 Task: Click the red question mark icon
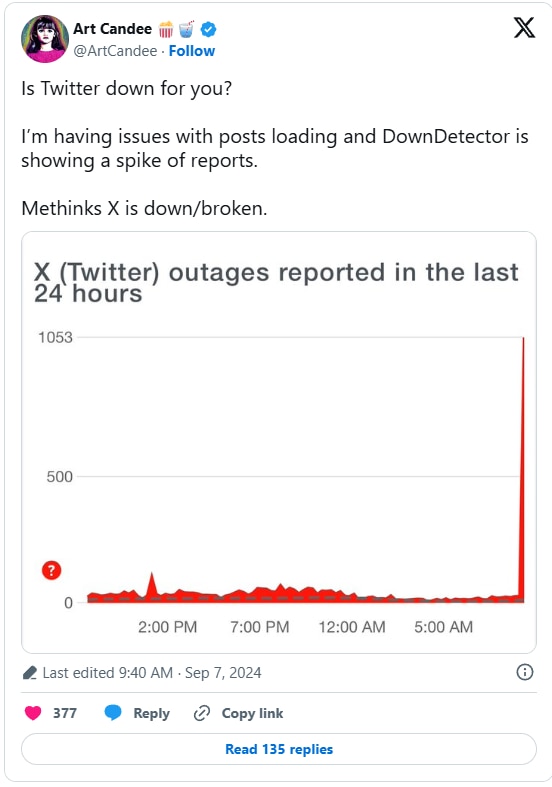click(x=51, y=570)
